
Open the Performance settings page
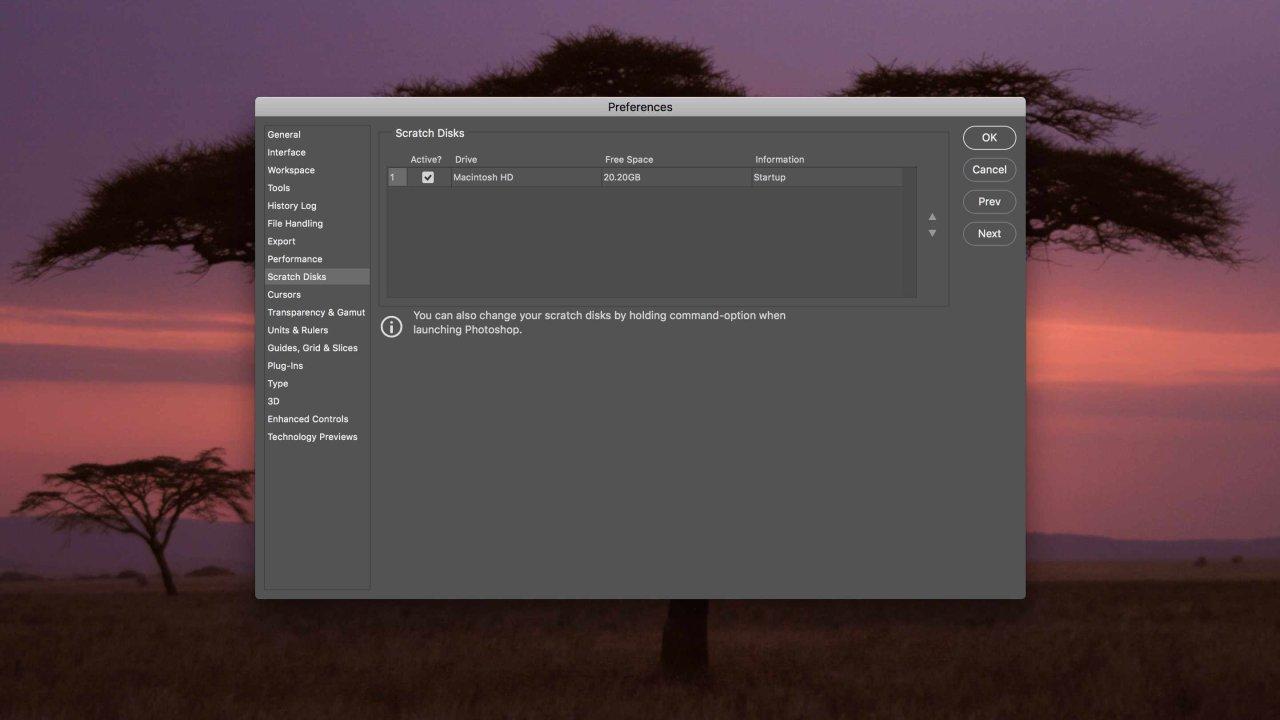pyautogui.click(x=294, y=258)
